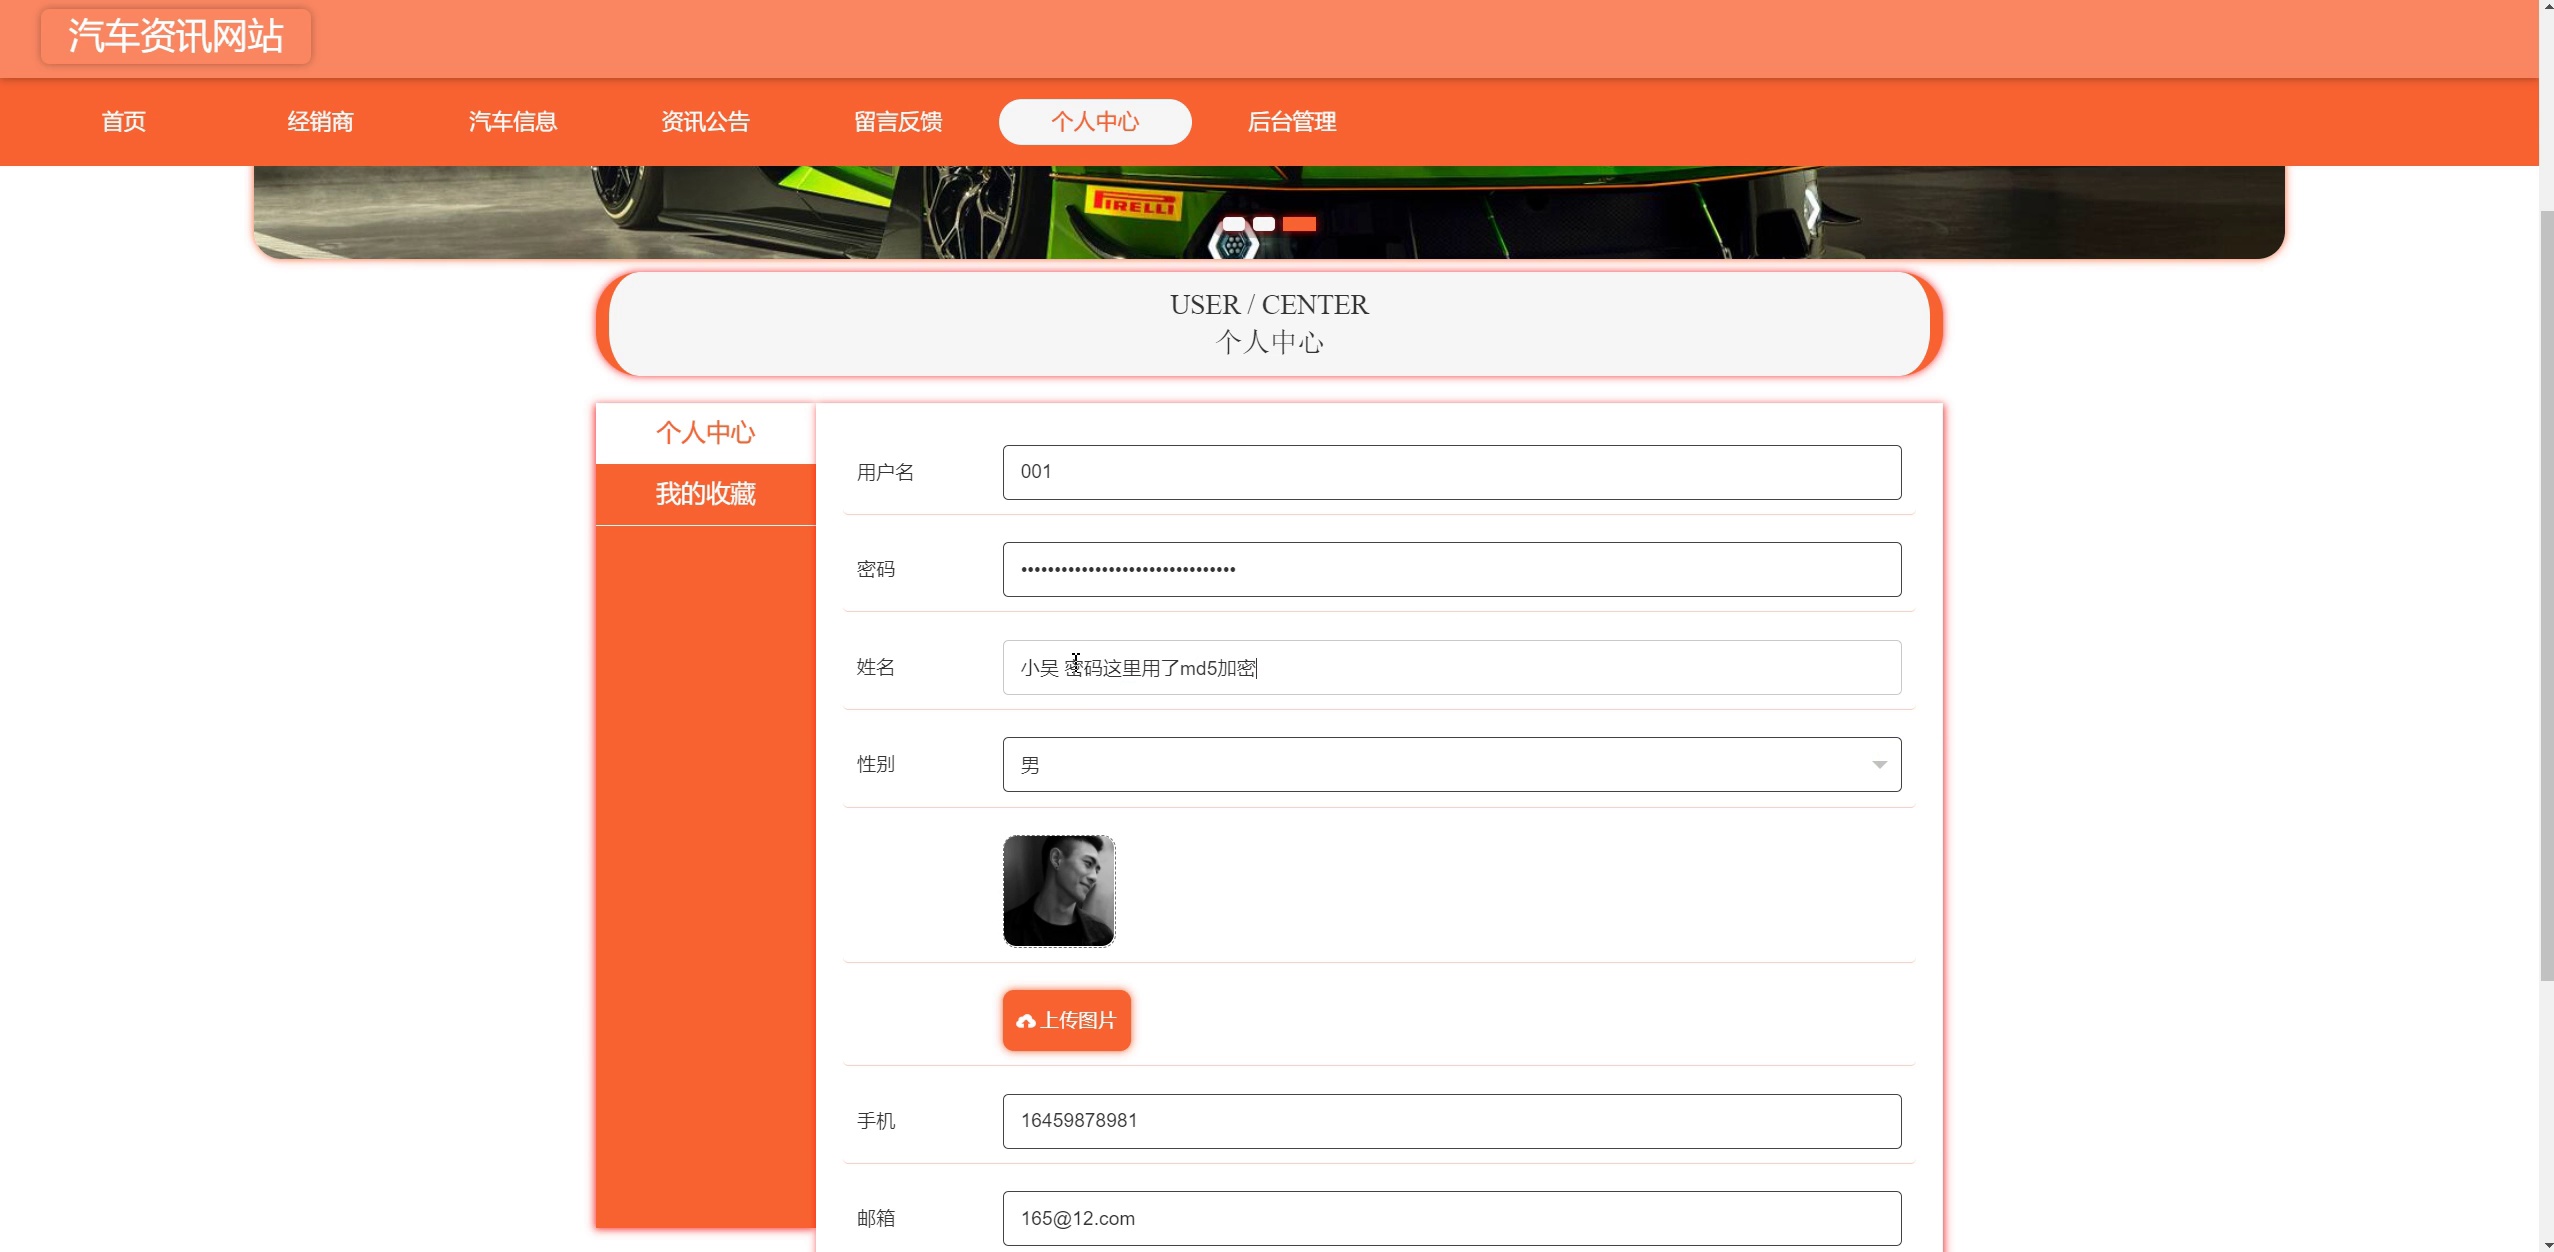The image size is (2554, 1252).
Task: Select the active orange carousel indicator
Action: [x=1299, y=224]
